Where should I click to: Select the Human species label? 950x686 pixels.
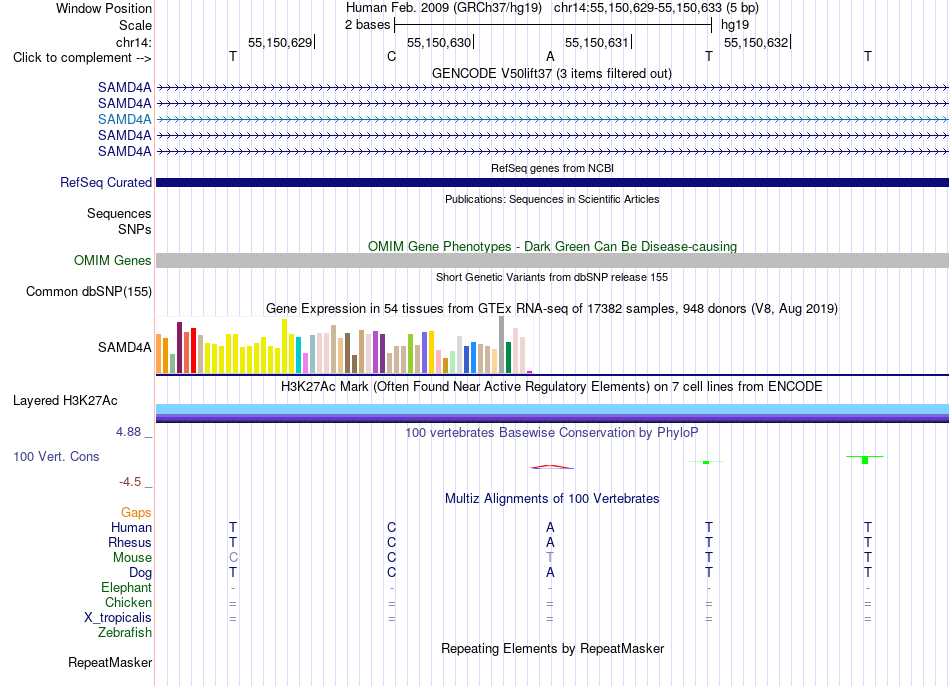131,528
